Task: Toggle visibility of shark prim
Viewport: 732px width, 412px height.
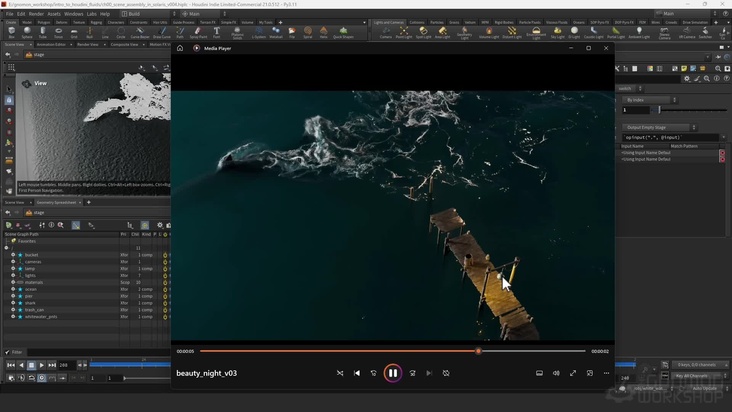Action: coord(13,302)
